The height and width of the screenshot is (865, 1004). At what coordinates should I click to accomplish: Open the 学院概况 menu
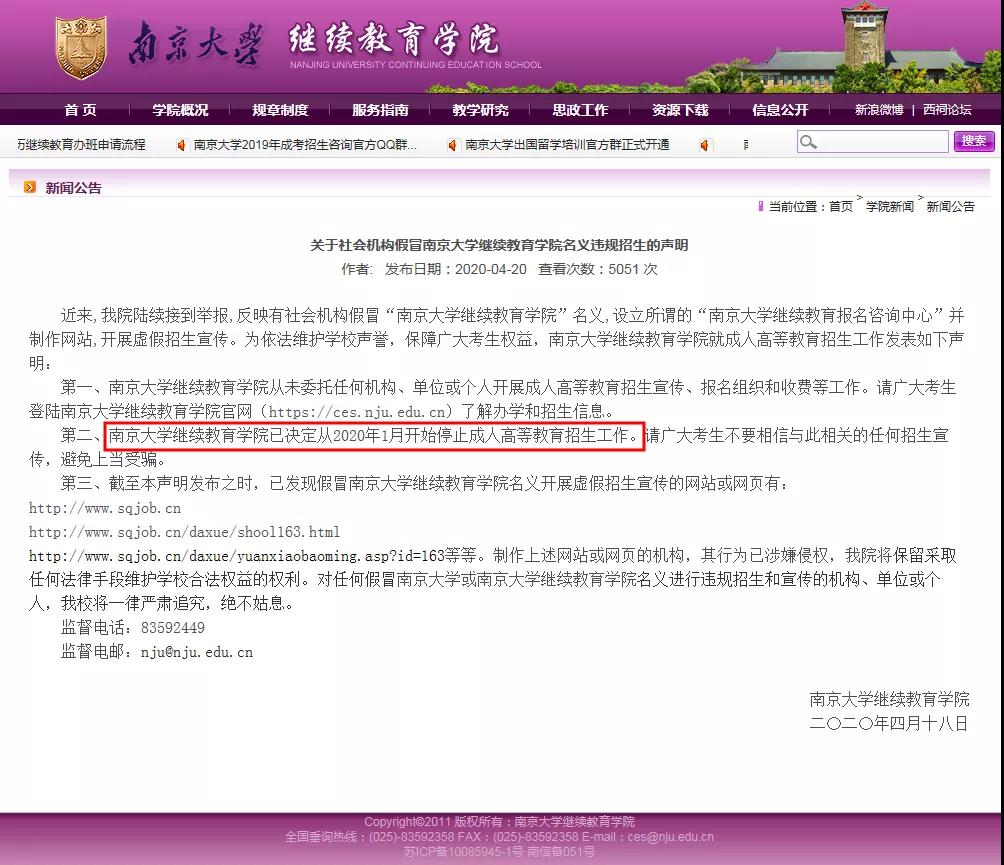(x=181, y=110)
